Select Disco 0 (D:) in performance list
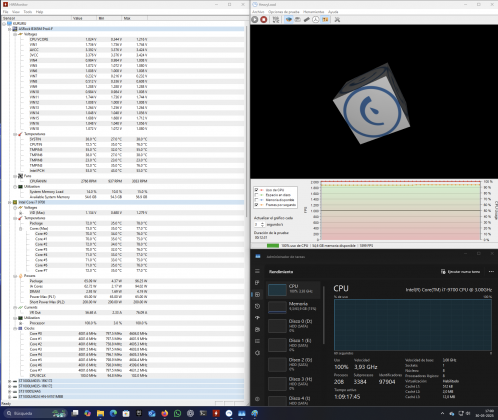The height and width of the screenshot is (420, 498). click(293, 326)
